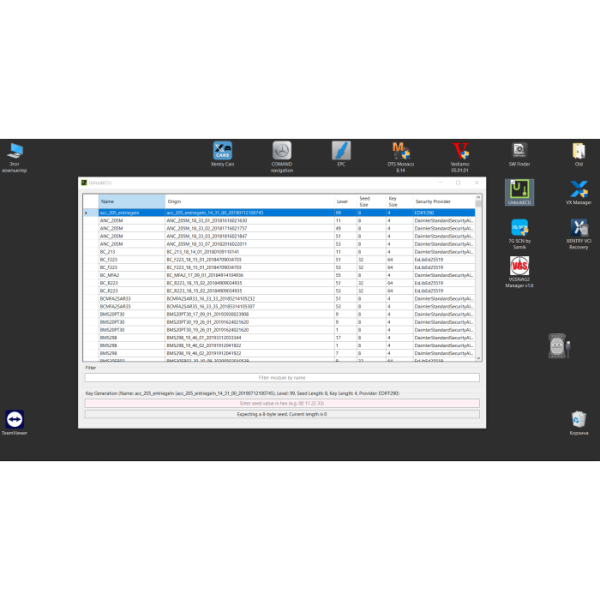600x600 pixels.
Task: Open the Xentry Cars desktop icon
Action: click(222, 151)
